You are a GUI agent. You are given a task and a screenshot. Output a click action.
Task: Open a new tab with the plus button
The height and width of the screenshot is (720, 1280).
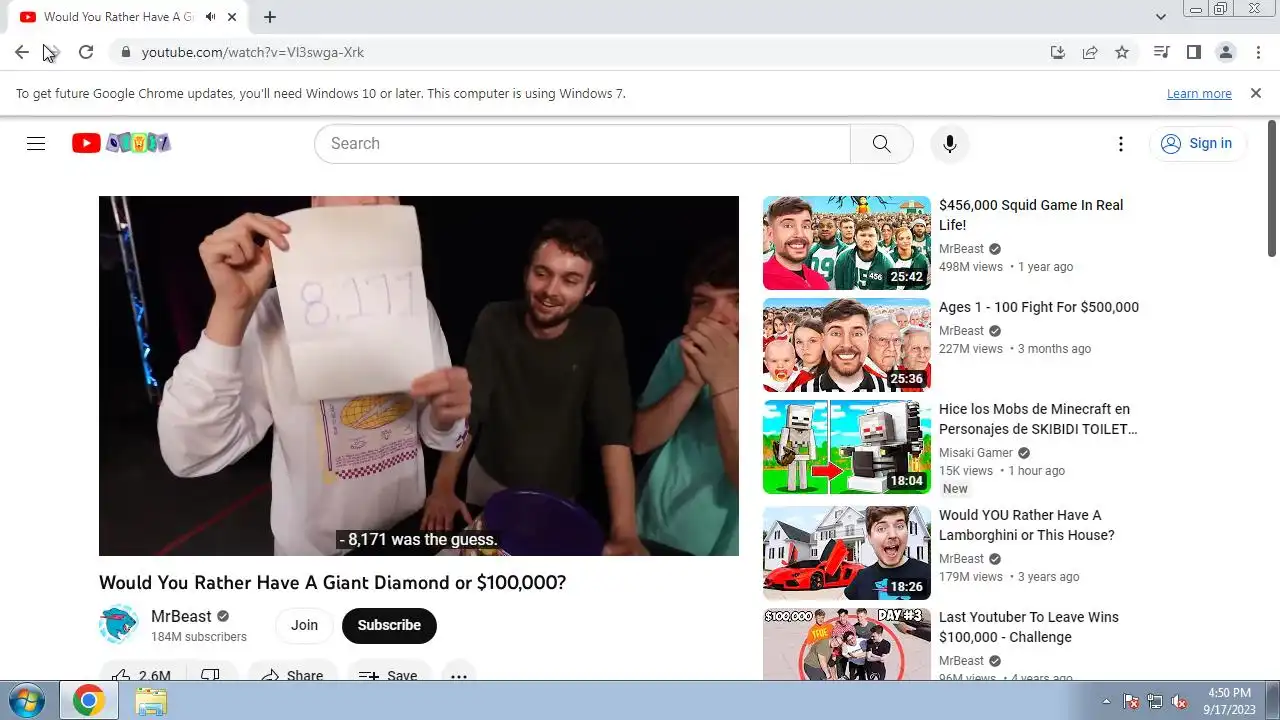point(270,17)
